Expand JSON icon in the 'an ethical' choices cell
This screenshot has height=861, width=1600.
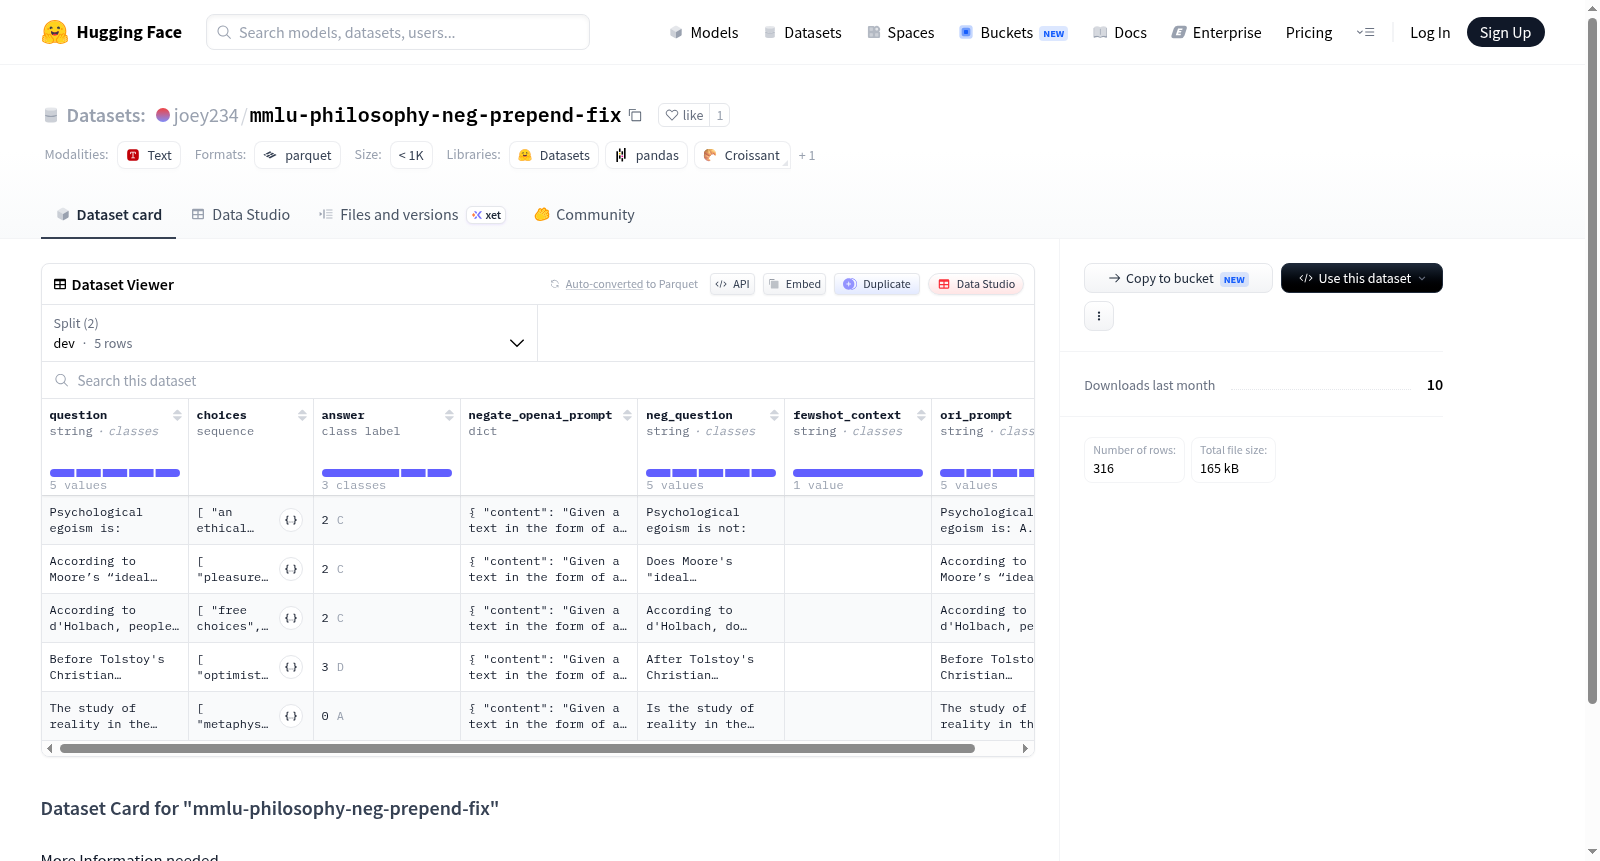[x=291, y=520]
